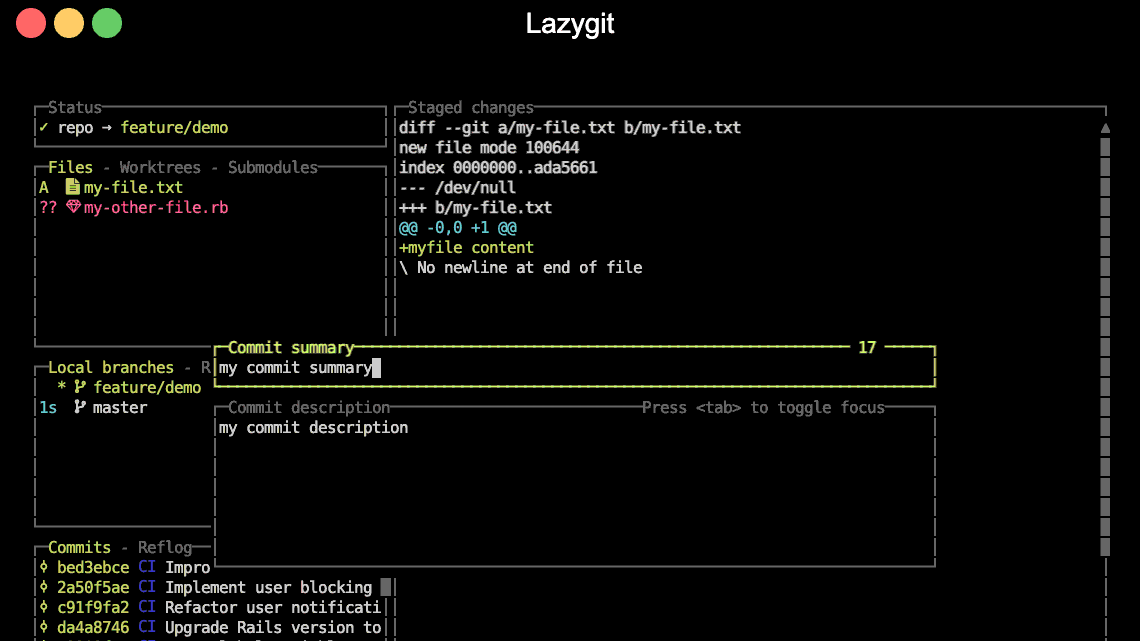
Task: Switch to the Files tab
Action: (71, 167)
